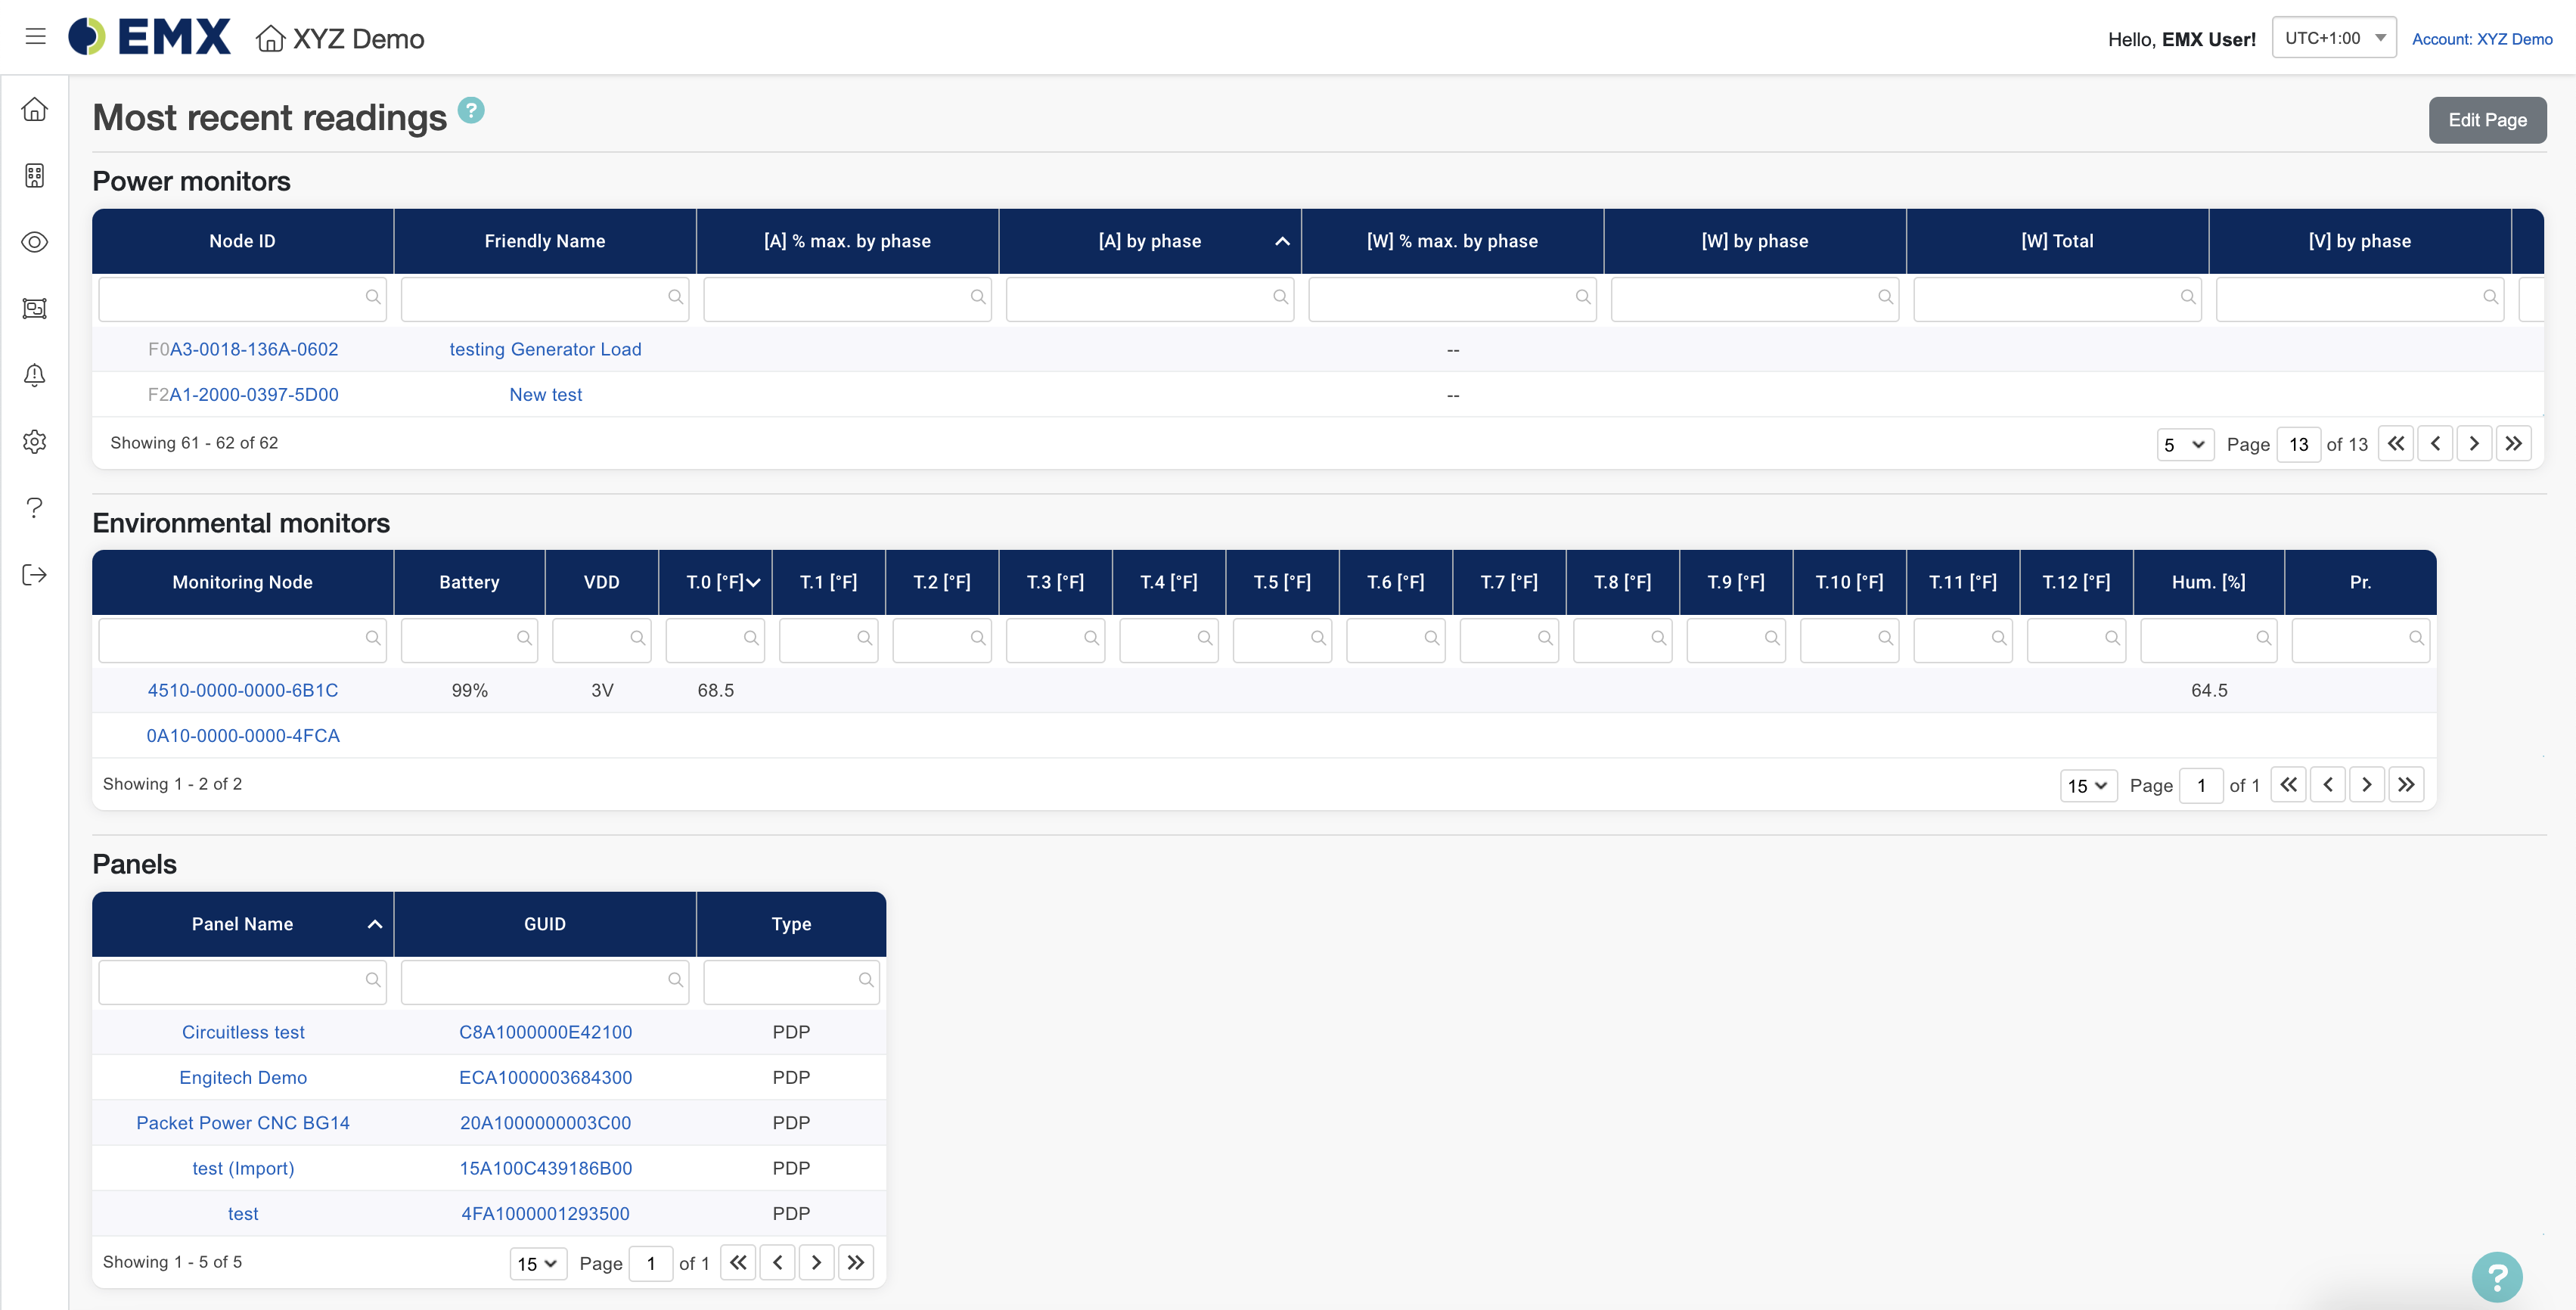
Task: Click the Edit Page button
Action: tap(2489, 120)
